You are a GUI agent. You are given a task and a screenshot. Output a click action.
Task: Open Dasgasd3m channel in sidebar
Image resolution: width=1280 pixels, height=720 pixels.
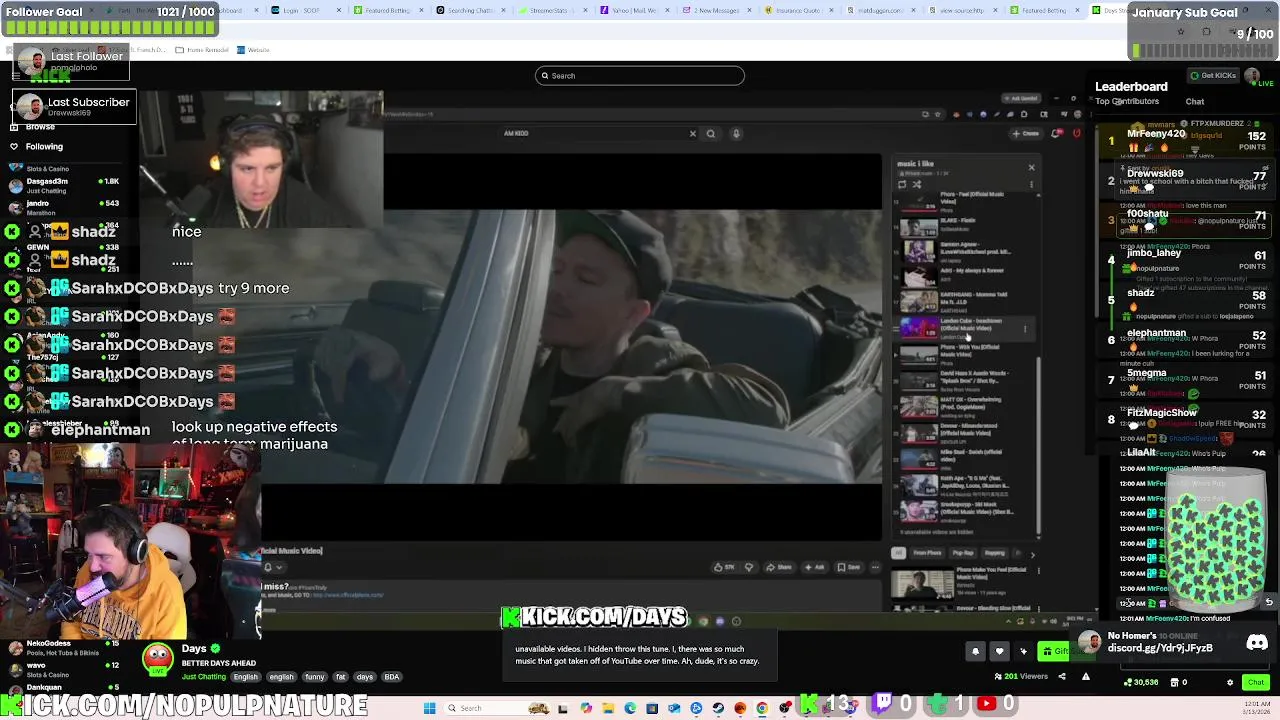tap(65, 185)
